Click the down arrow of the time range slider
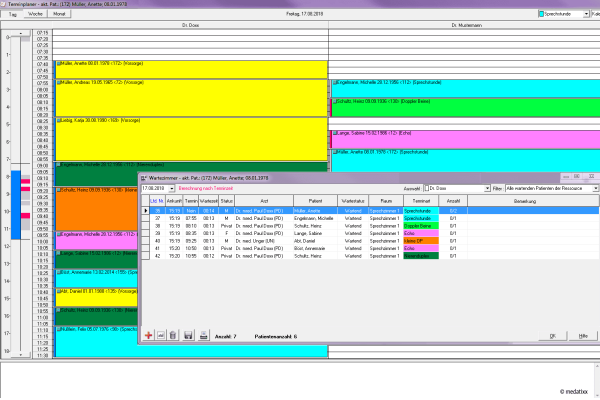600x400 pixels. click(x=21, y=355)
